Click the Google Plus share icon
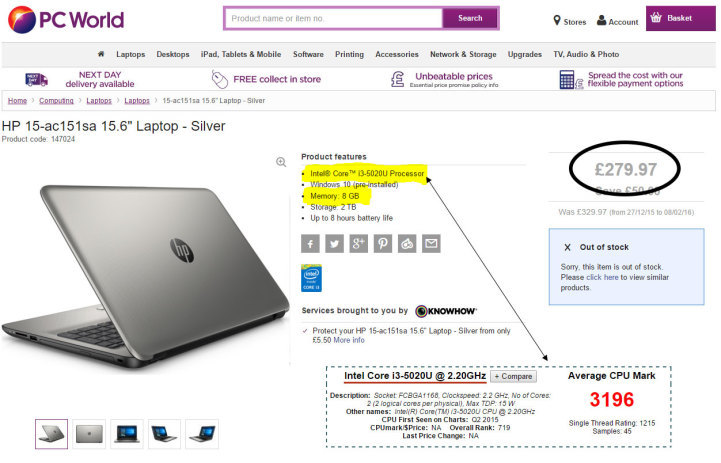This screenshot has height=463, width=721. (x=359, y=244)
